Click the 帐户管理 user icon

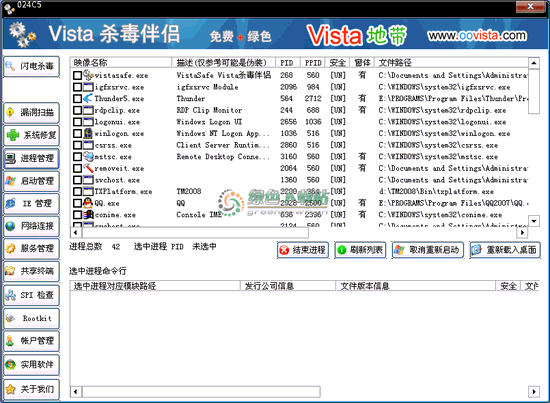click(11, 341)
